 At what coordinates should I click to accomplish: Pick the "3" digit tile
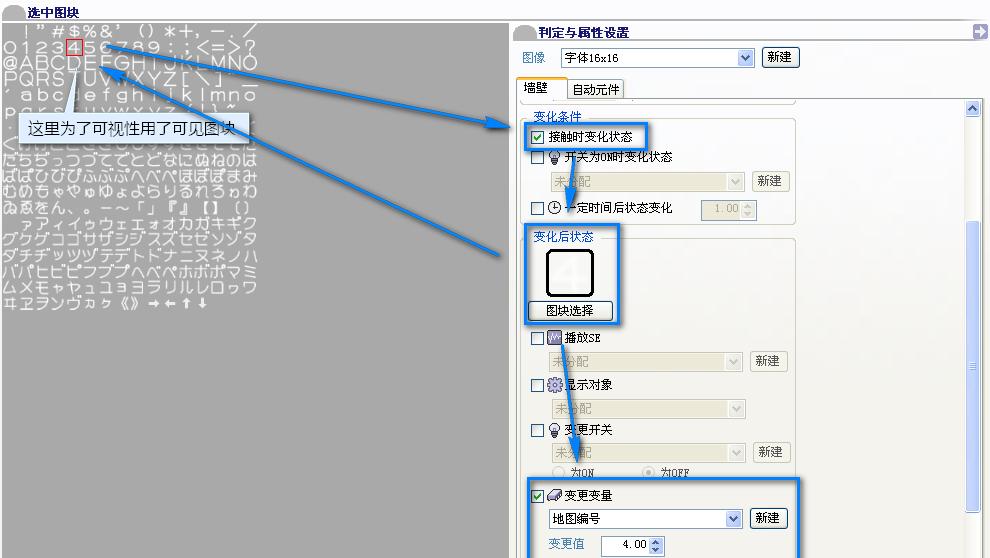[58, 47]
